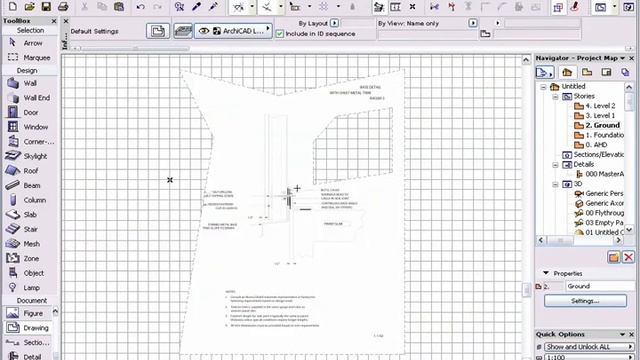The image size is (640, 360).
Task: Open Navigator Project Map dropdown arrow
Action: [622, 58]
